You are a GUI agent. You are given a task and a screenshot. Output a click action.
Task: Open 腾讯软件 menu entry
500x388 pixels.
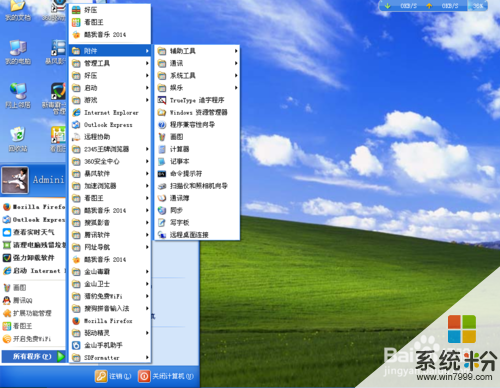pyautogui.click(x=110, y=235)
